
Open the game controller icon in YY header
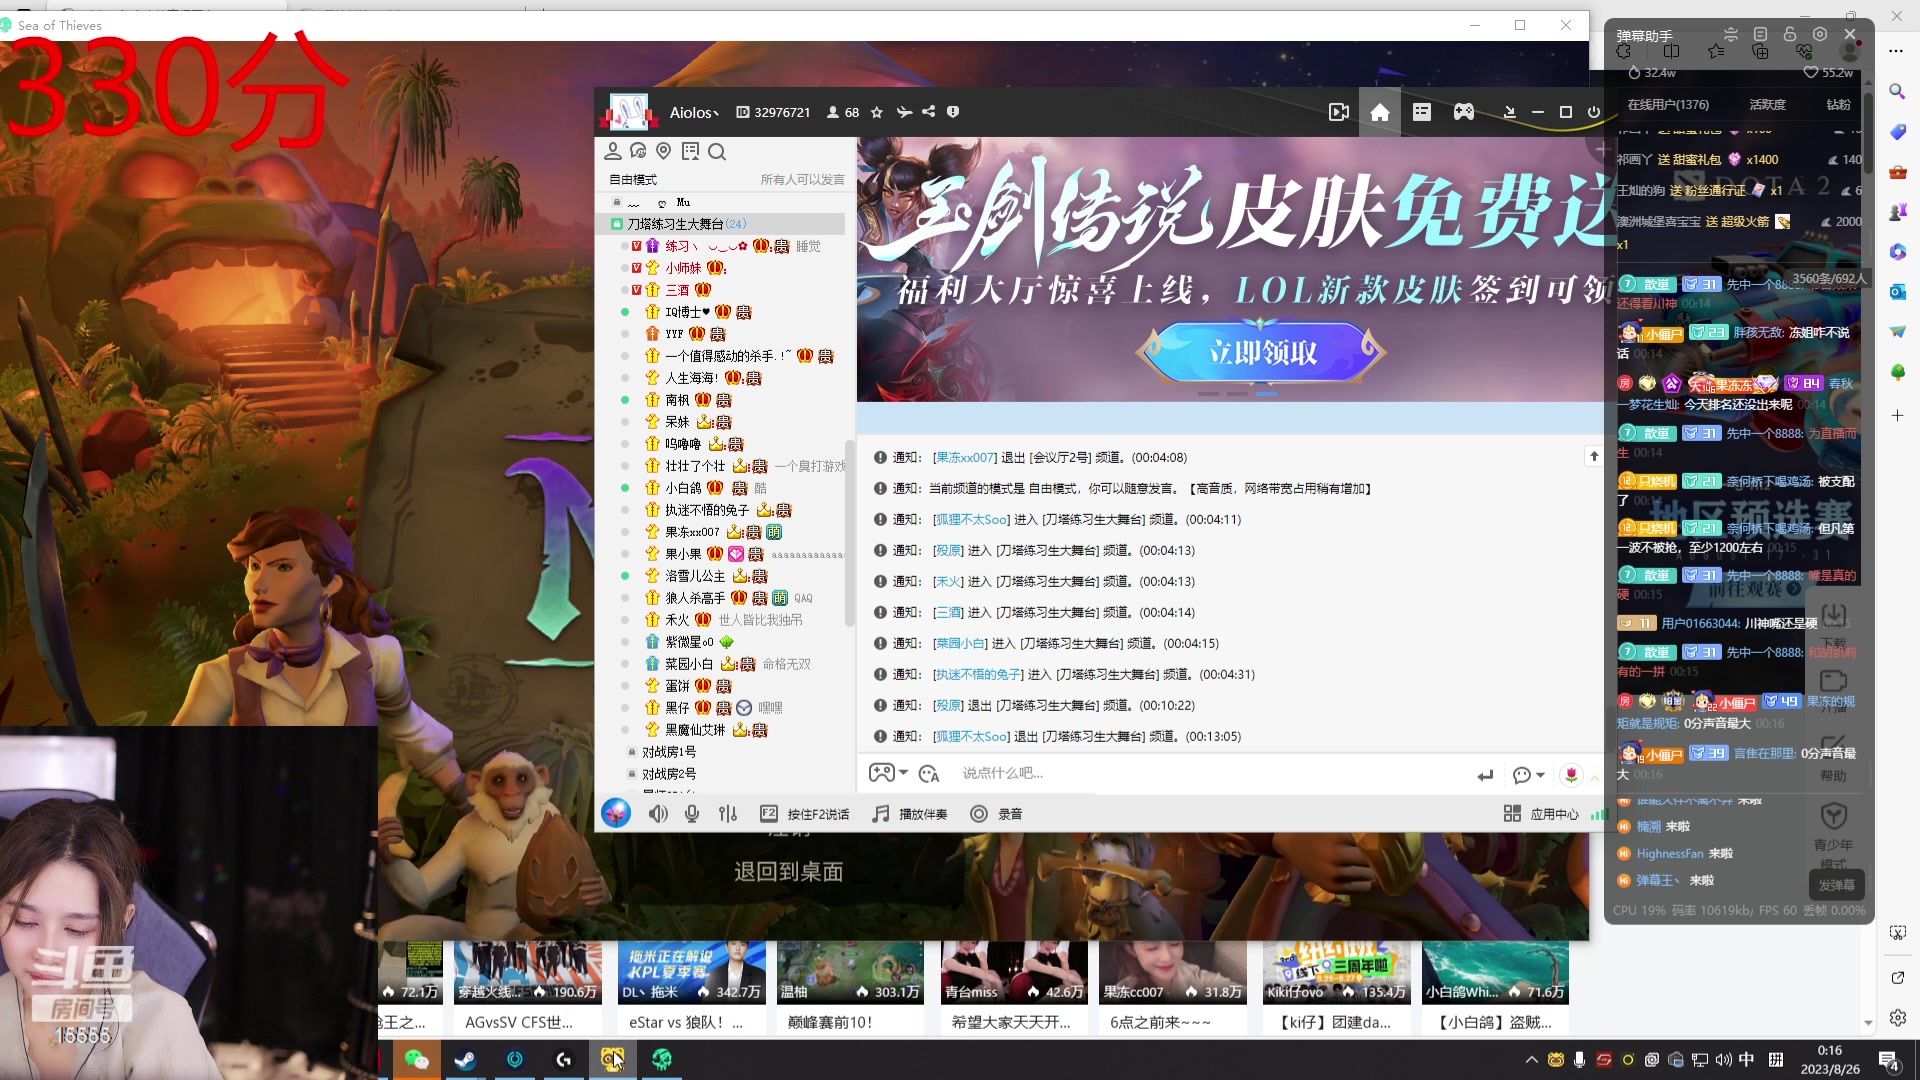point(1464,112)
